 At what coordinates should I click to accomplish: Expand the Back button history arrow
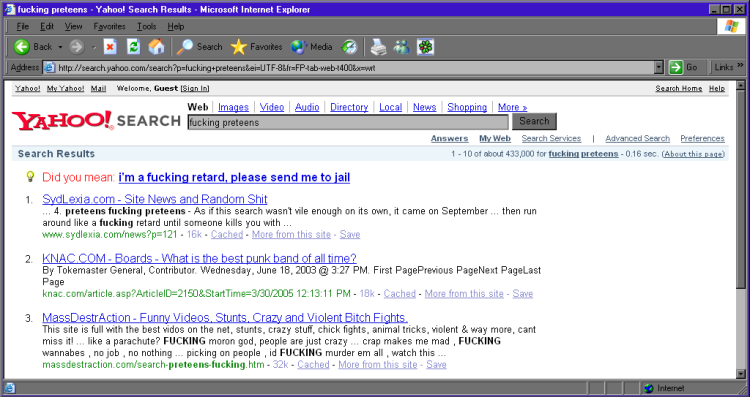click(x=60, y=47)
